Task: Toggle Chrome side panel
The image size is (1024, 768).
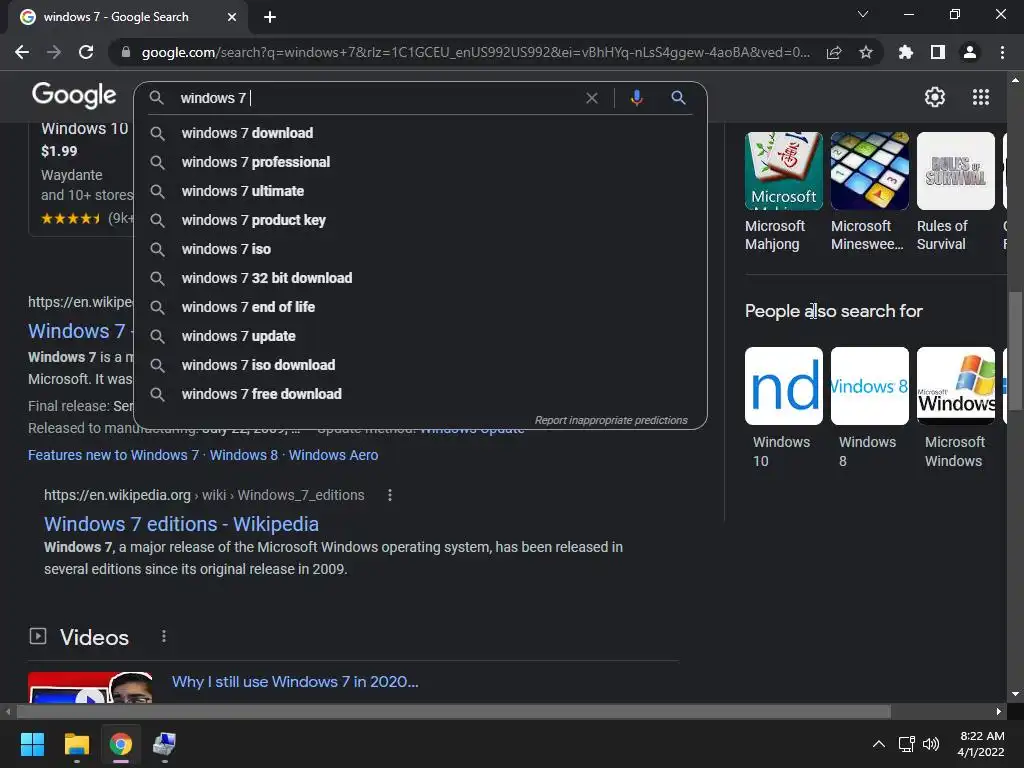Action: pos(938,52)
